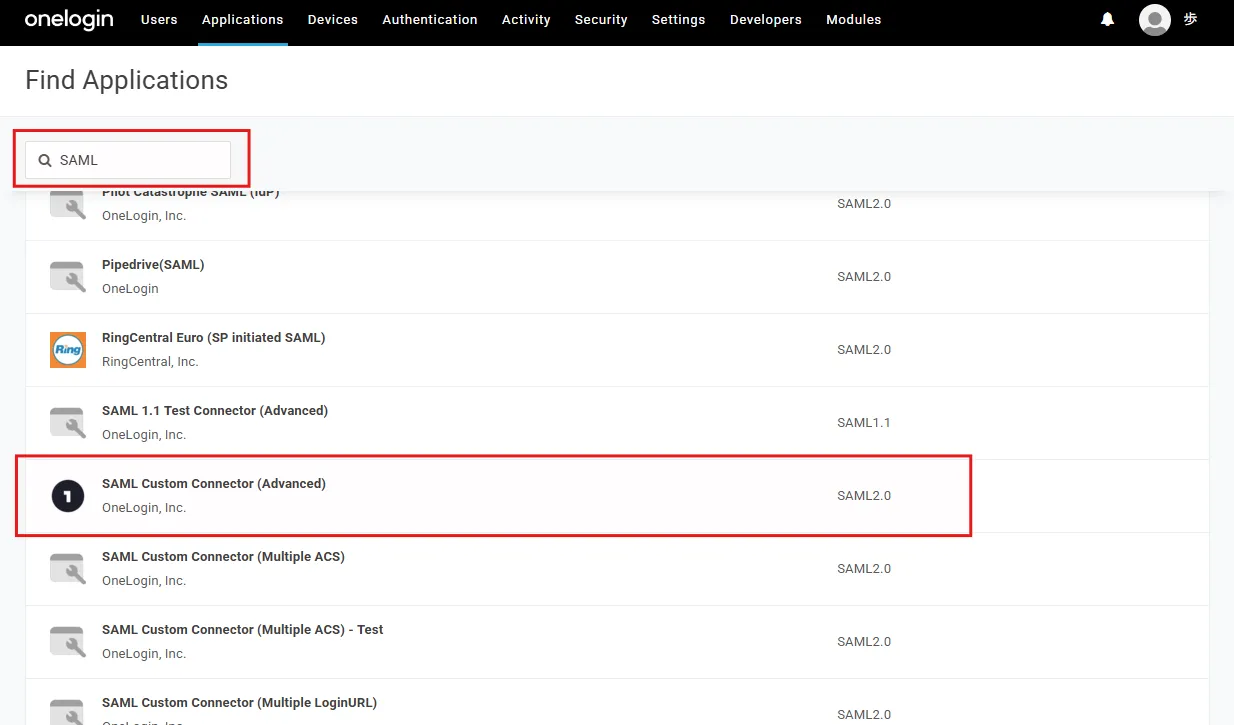Open the user avatar menu
Screen dimensions: 1234x725
point(1155,20)
